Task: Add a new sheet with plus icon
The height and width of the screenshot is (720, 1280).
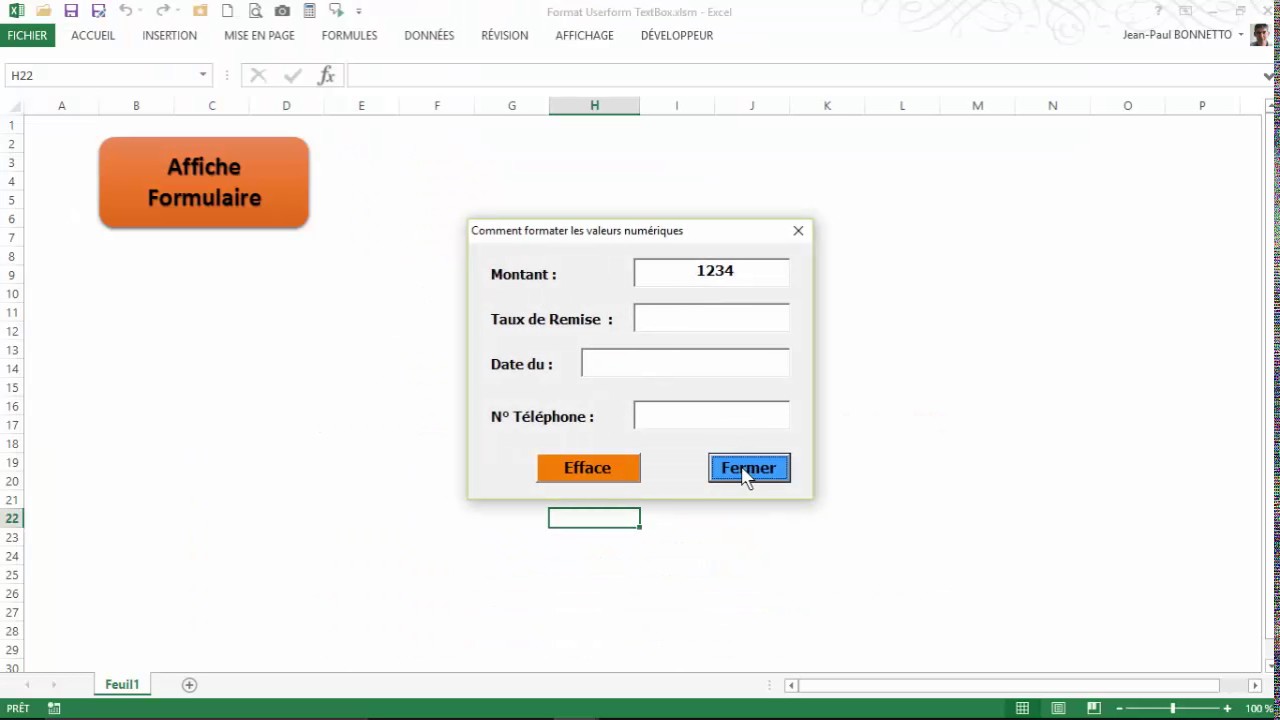Action: point(189,685)
